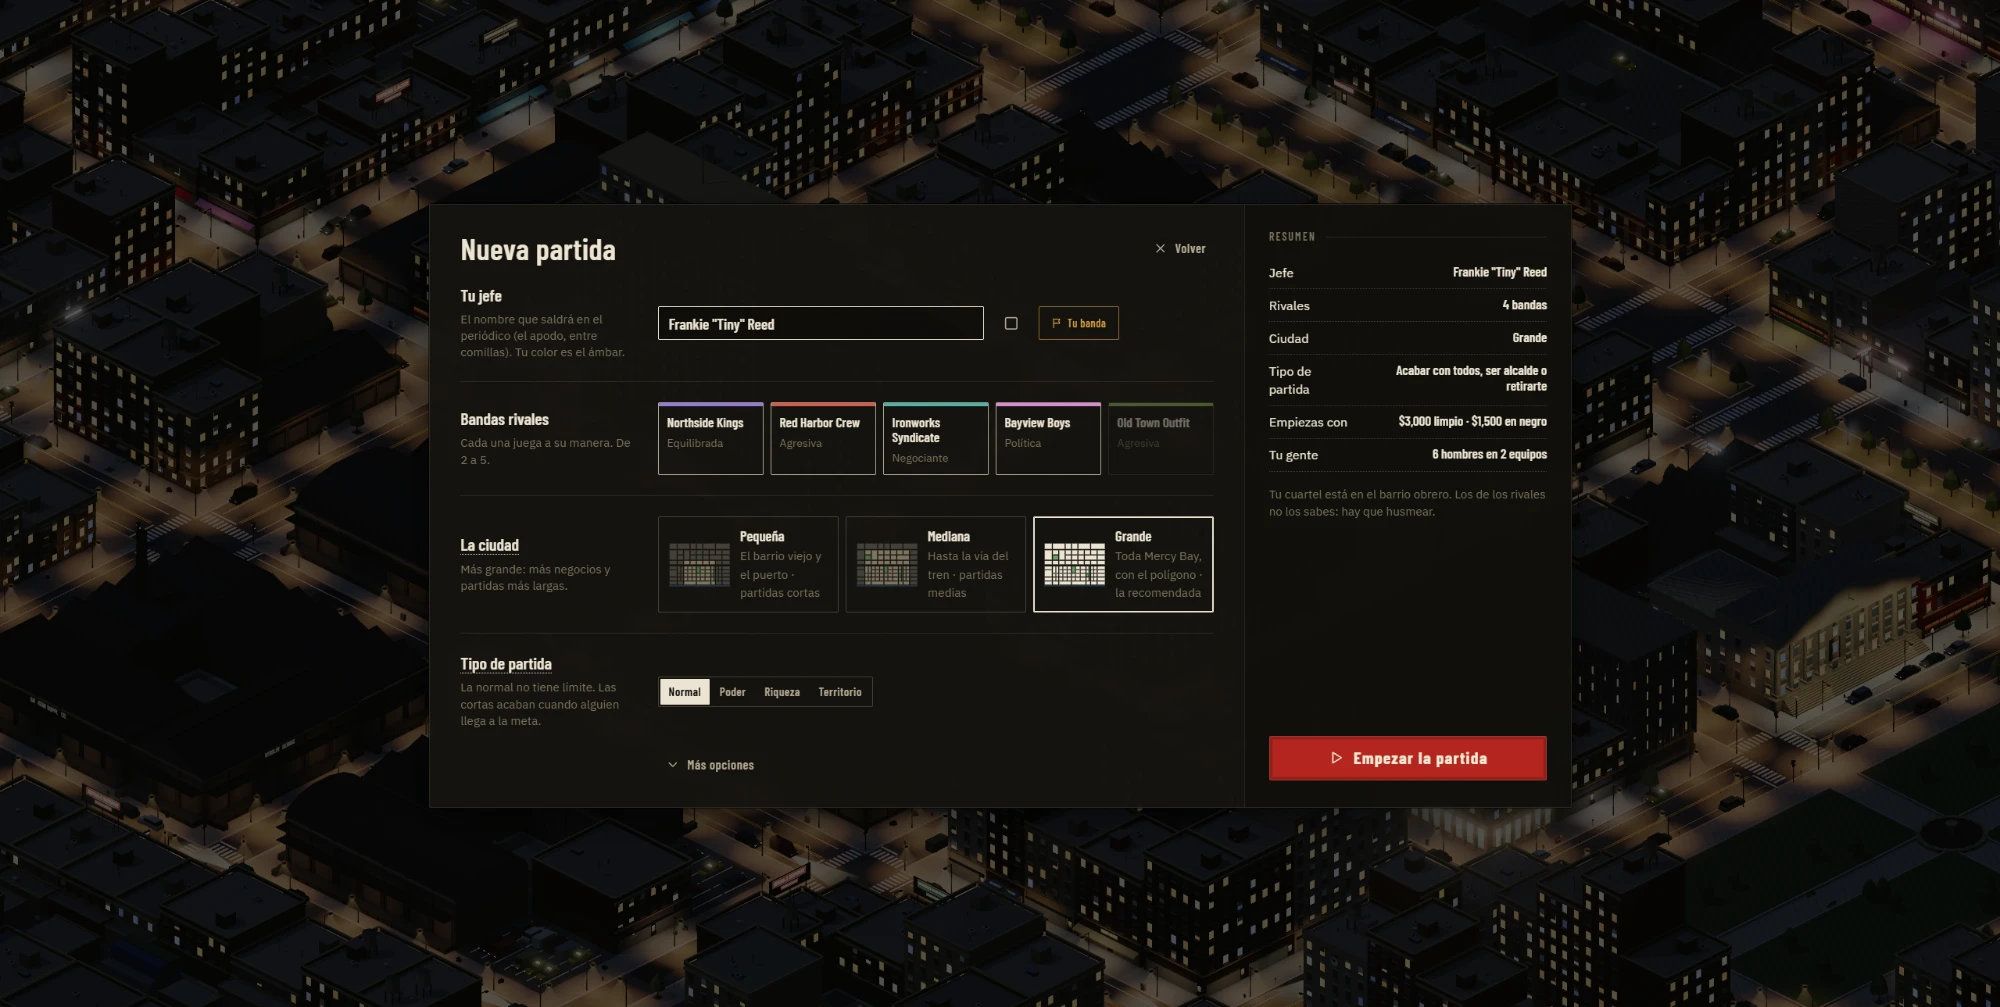Select the Riqueza game type
2000x1007 pixels.
[782, 692]
